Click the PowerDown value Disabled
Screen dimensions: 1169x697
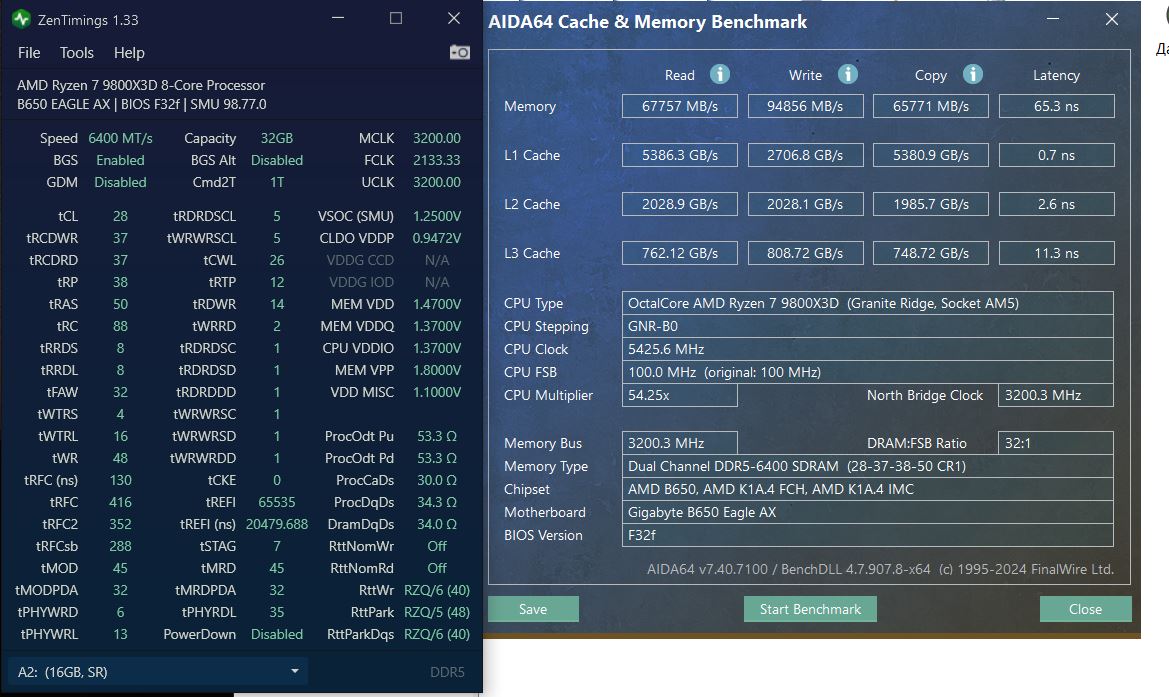click(x=277, y=634)
